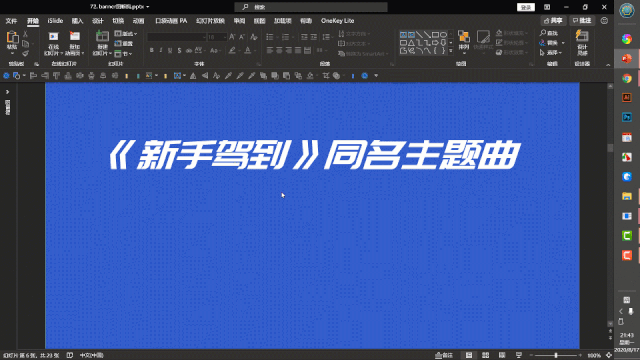Viewport: 640px width, 360px height.
Task: Switch to the iSlide tab
Action: coord(55,21)
